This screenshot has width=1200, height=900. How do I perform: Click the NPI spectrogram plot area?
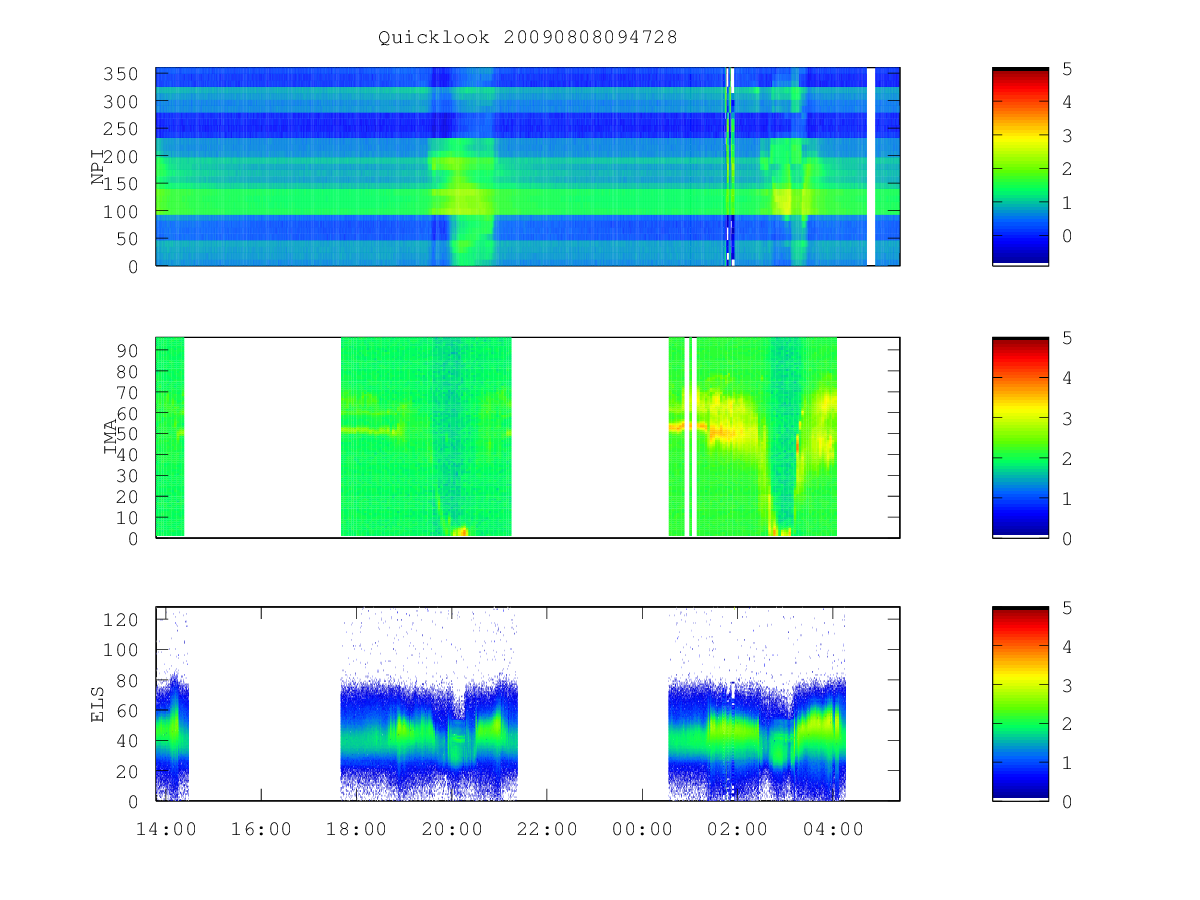528,166
